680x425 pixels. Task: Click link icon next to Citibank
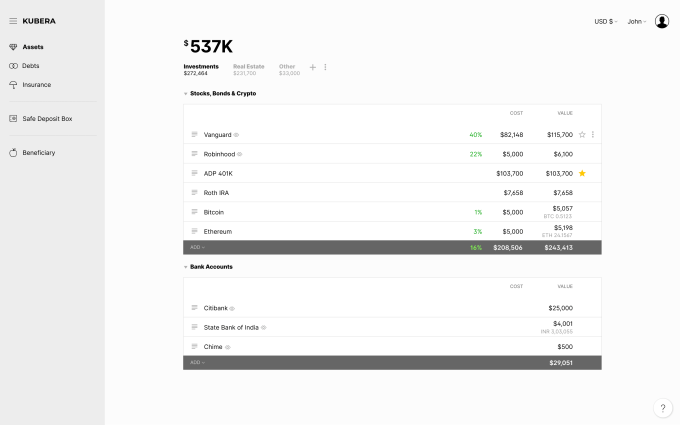[232, 308]
